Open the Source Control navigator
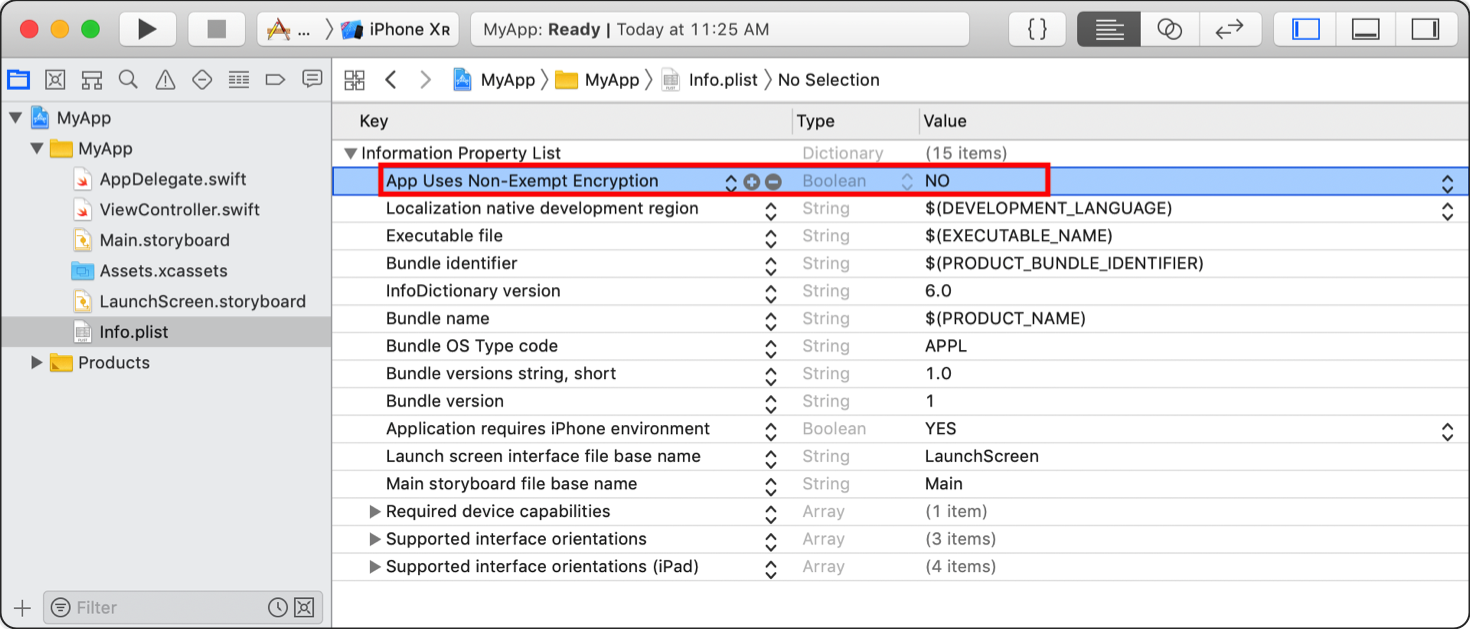1470x629 pixels. click(55, 79)
